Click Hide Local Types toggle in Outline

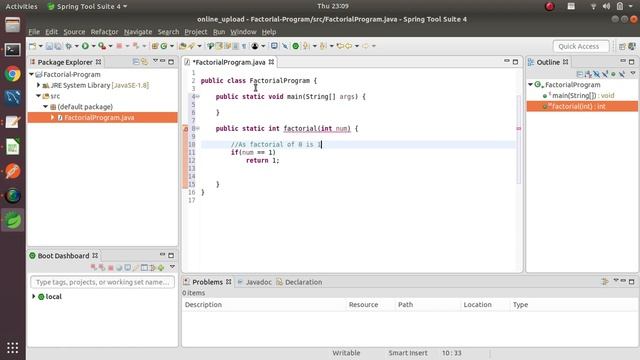click(x=622, y=74)
